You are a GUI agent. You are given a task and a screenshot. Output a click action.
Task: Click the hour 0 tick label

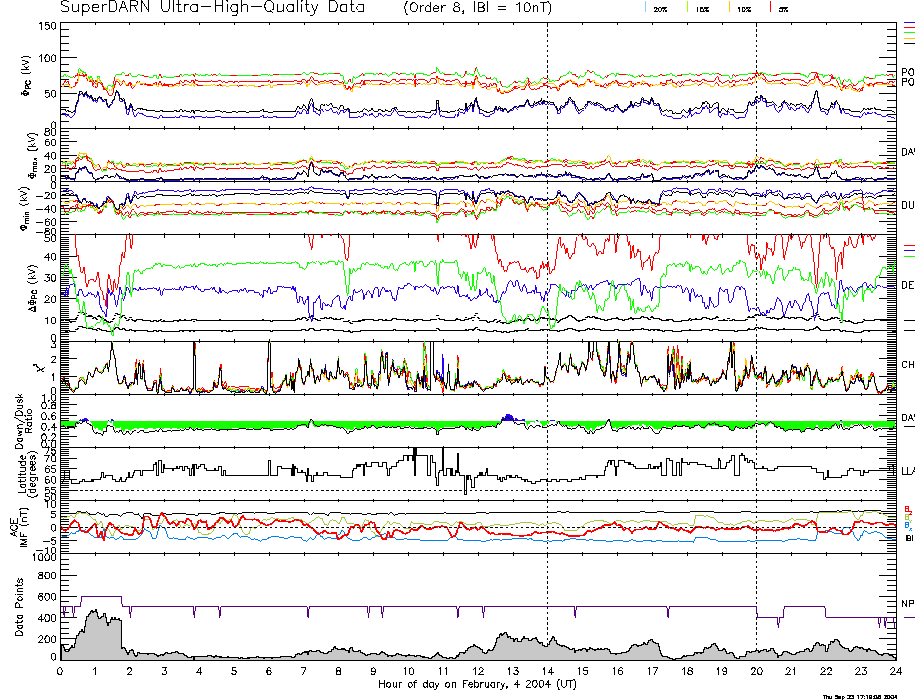[61, 672]
